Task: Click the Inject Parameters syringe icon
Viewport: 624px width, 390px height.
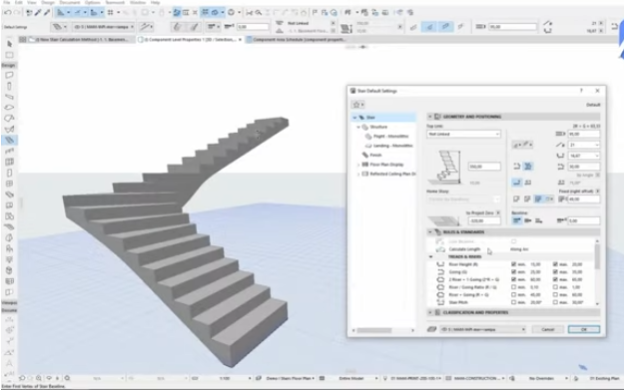Action: pyautogui.click(x=47, y=12)
